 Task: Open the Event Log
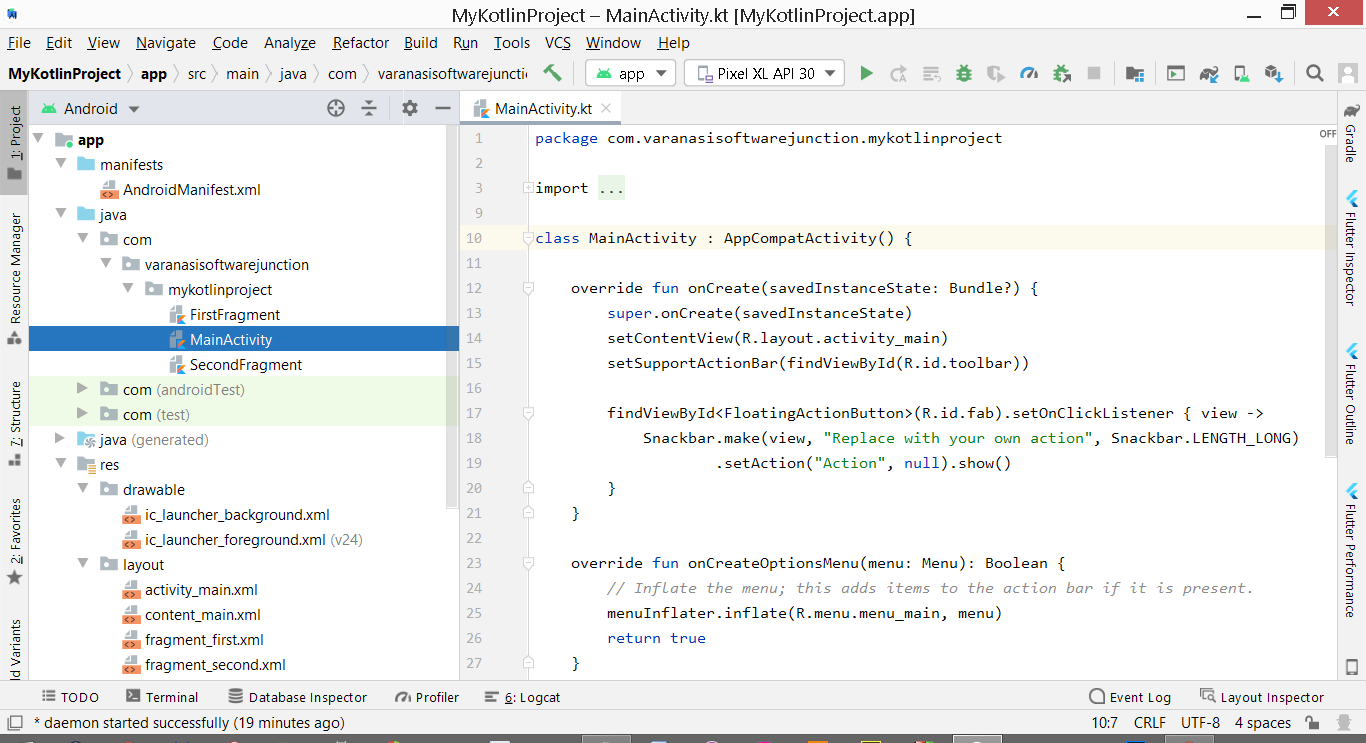pos(1130,697)
